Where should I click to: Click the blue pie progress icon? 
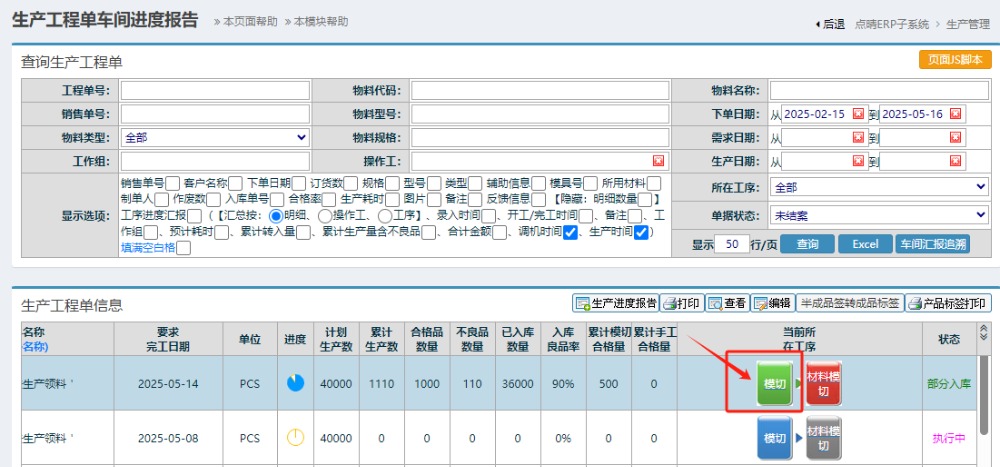[x=295, y=383]
